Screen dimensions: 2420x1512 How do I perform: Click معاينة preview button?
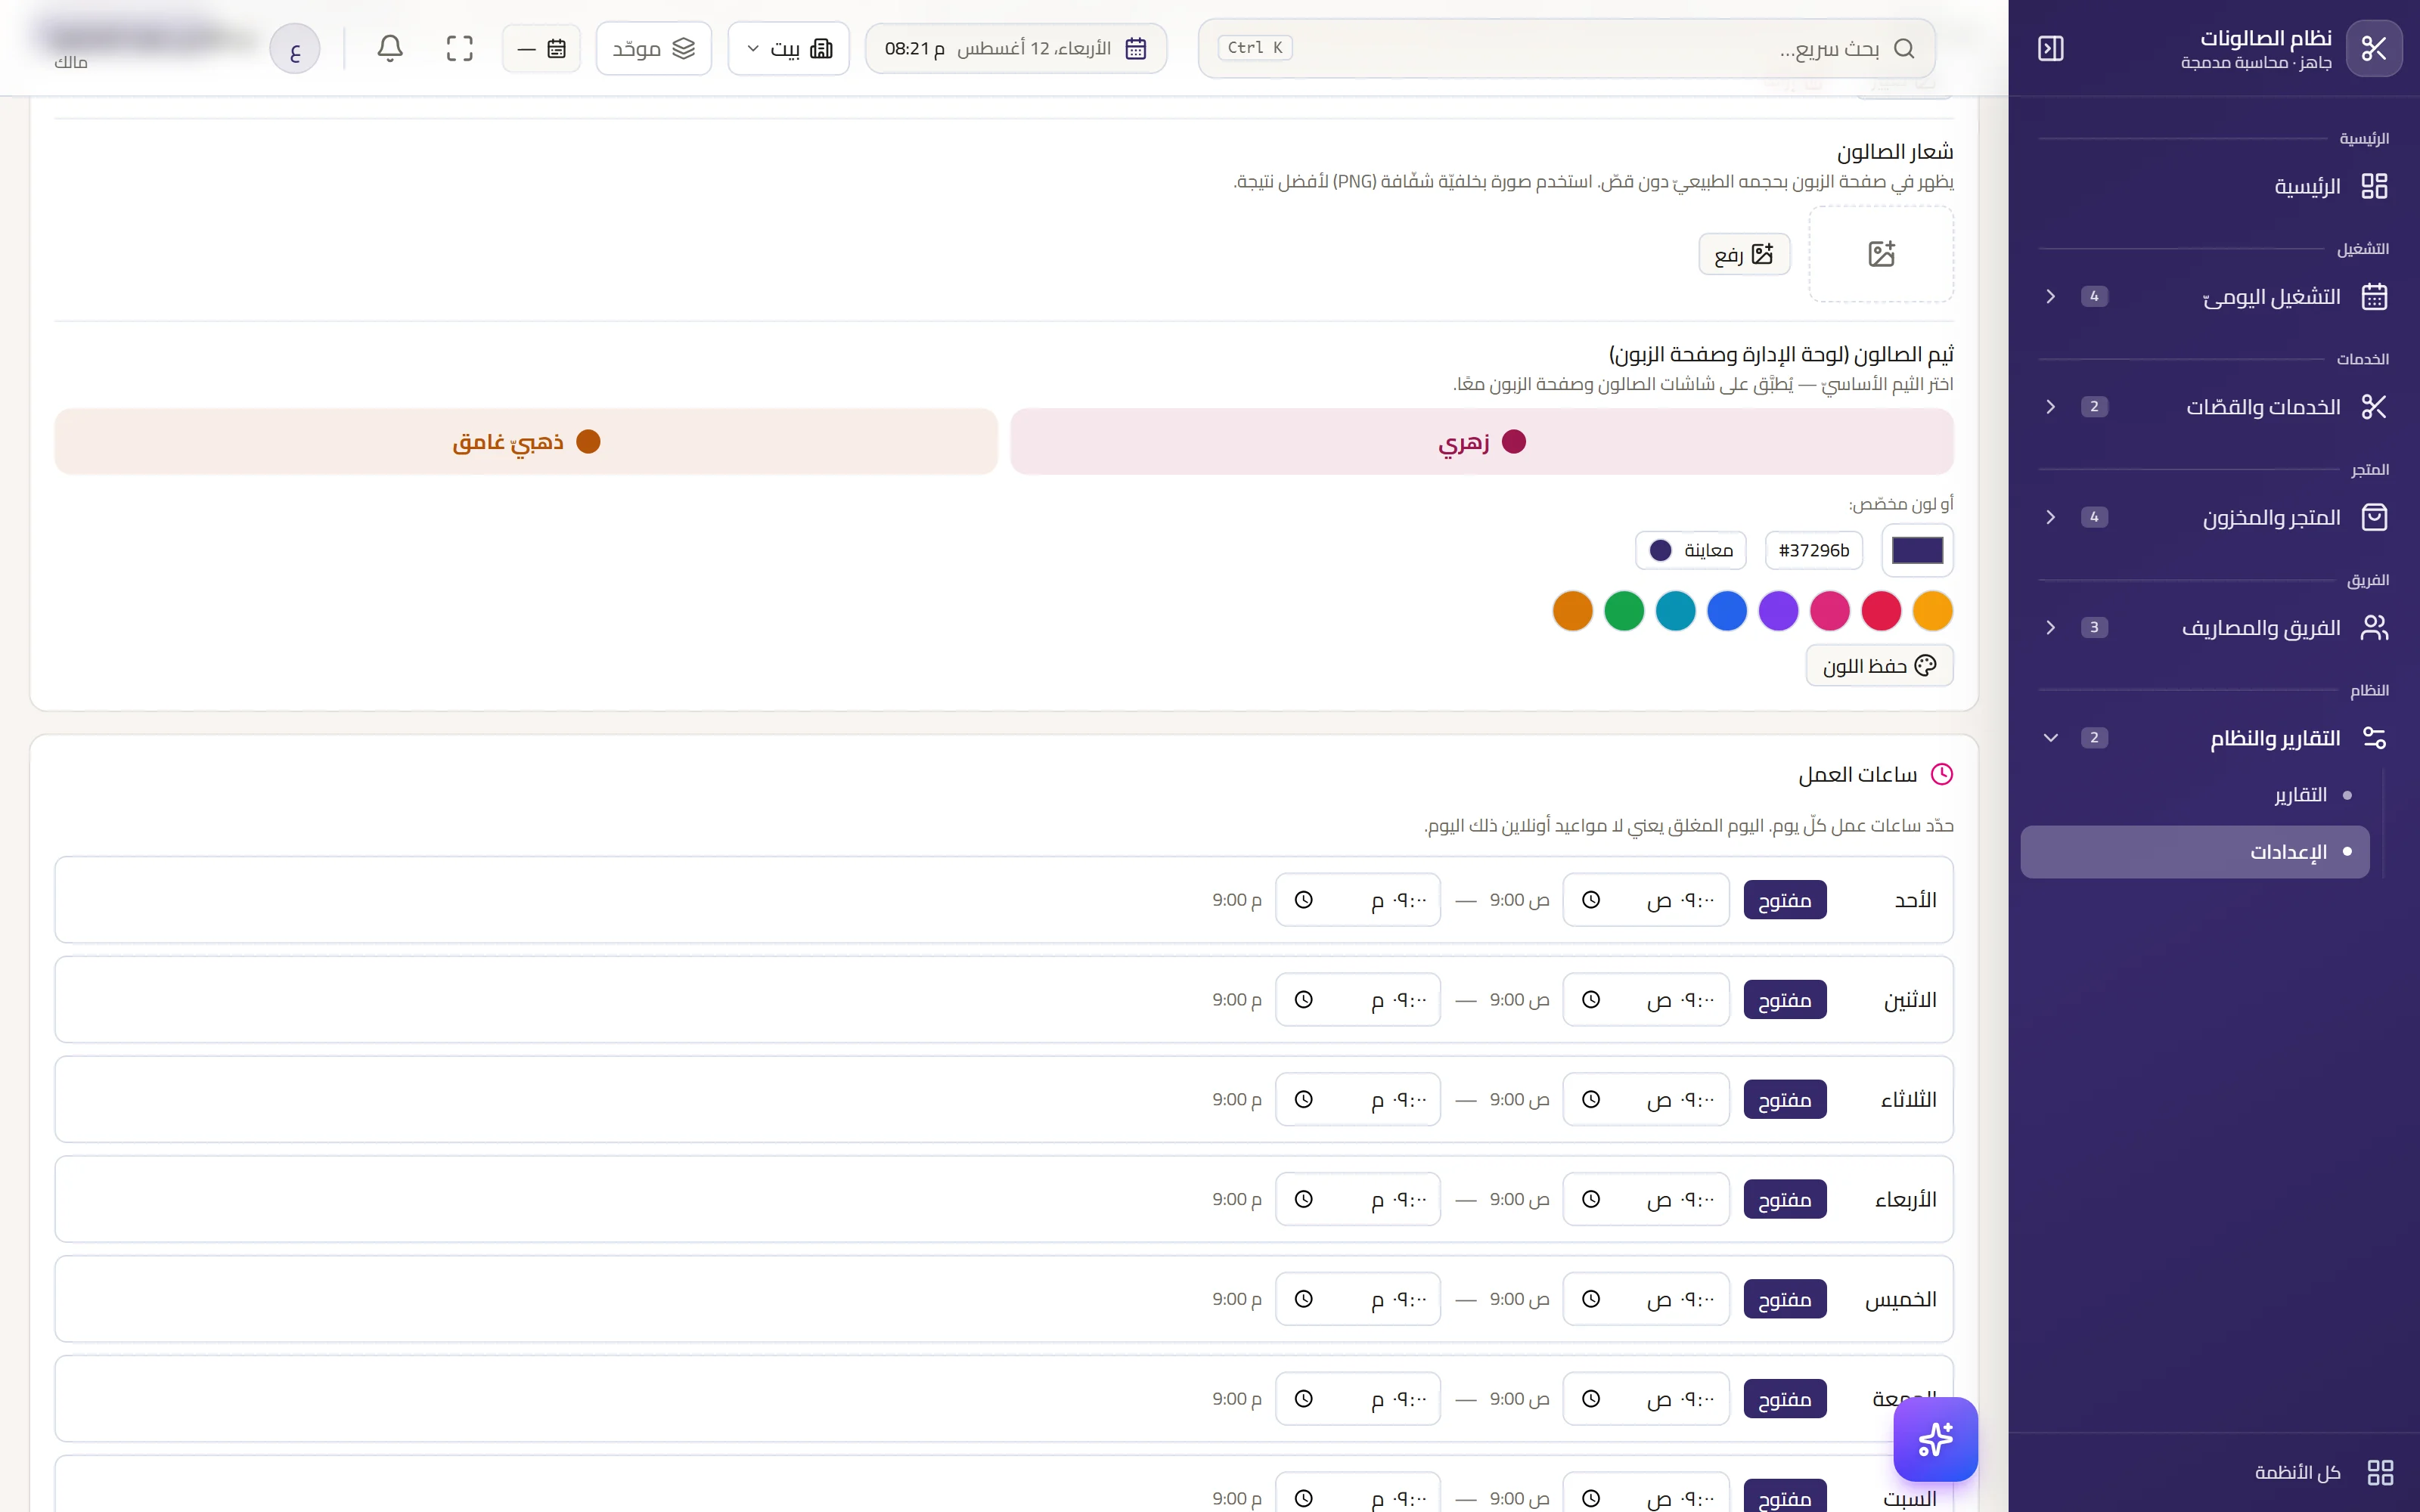(1691, 550)
